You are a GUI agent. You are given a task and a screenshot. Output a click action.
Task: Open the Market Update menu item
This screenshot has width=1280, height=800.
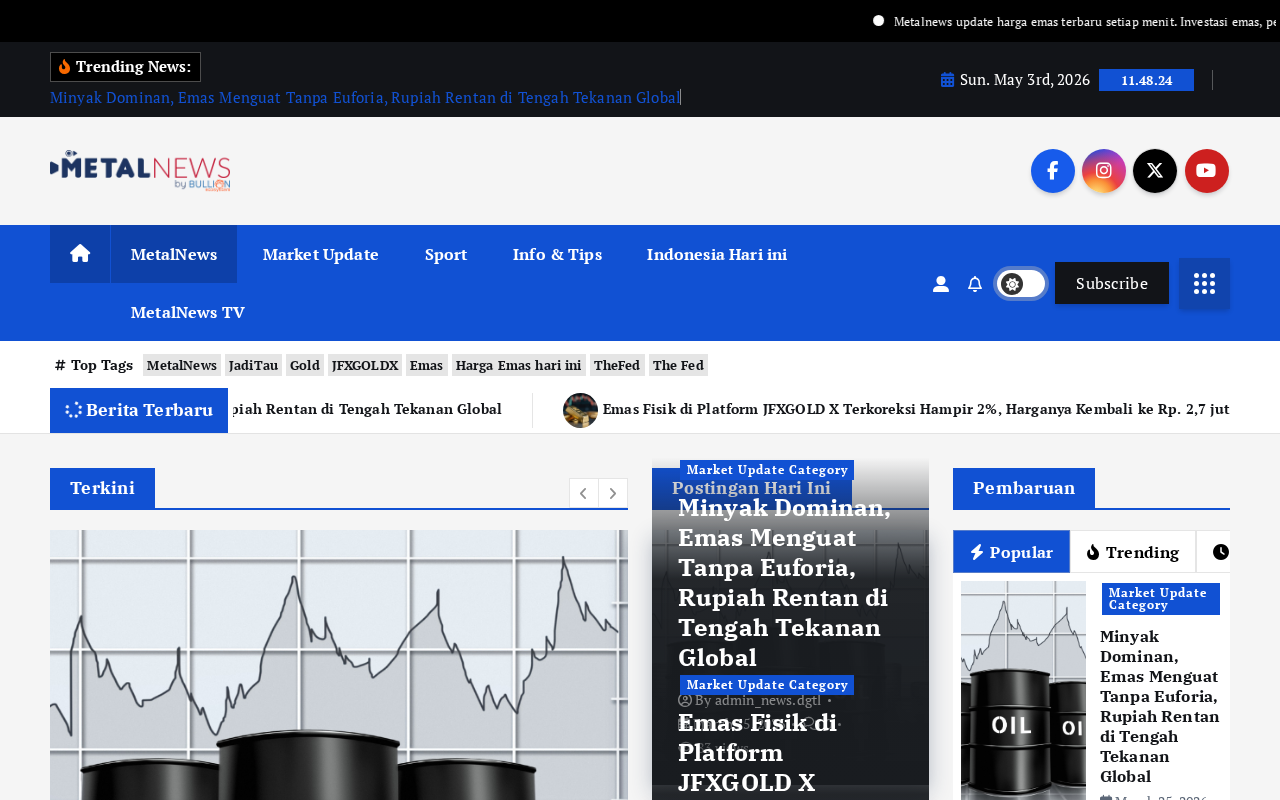tap(321, 254)
